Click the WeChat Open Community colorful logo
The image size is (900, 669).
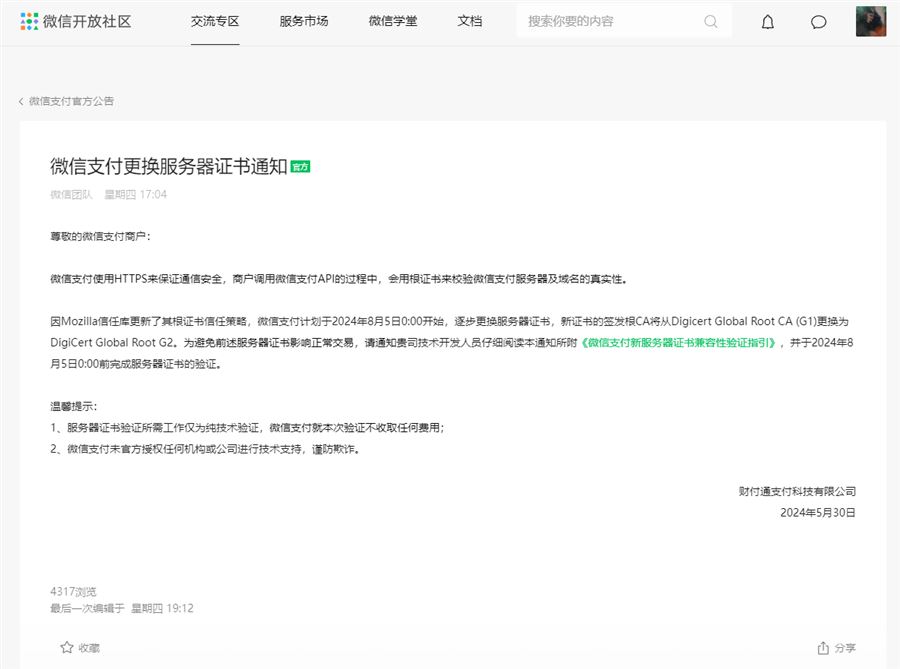pos(29,21)
